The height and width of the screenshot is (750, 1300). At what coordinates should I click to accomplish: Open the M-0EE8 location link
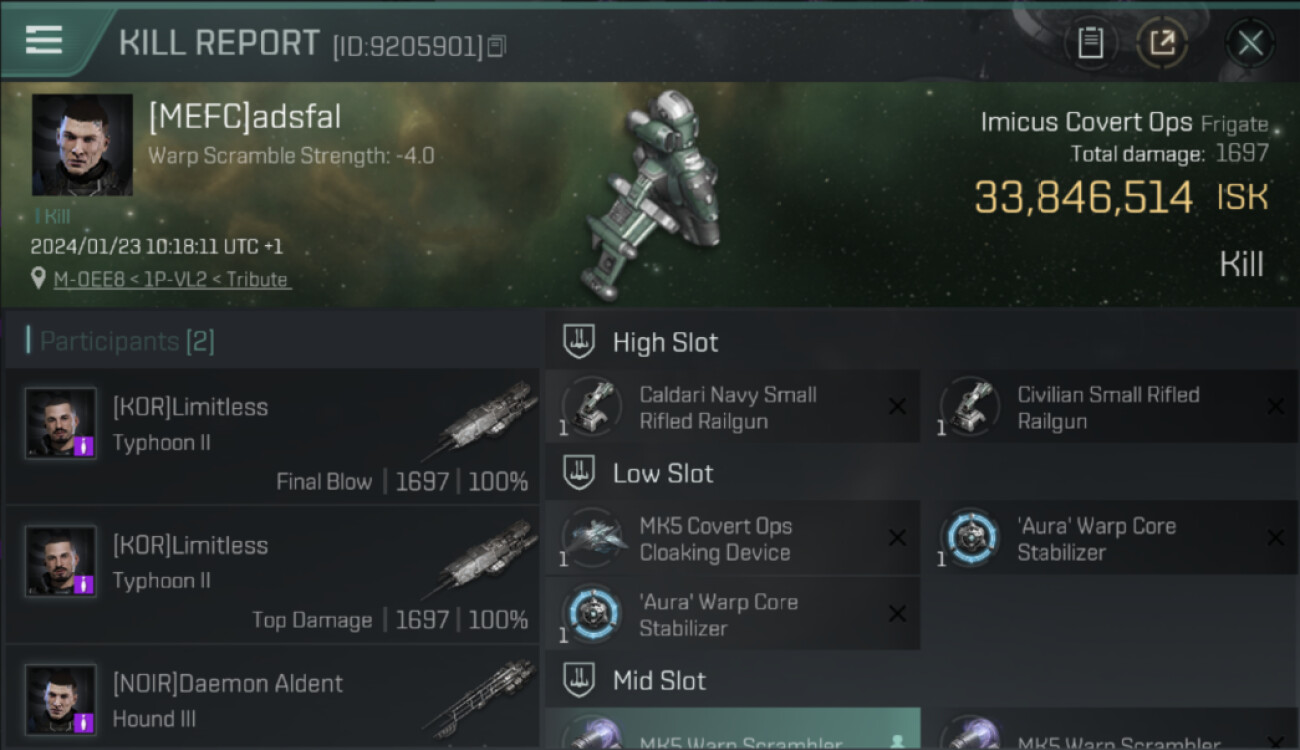click(172, 280)
